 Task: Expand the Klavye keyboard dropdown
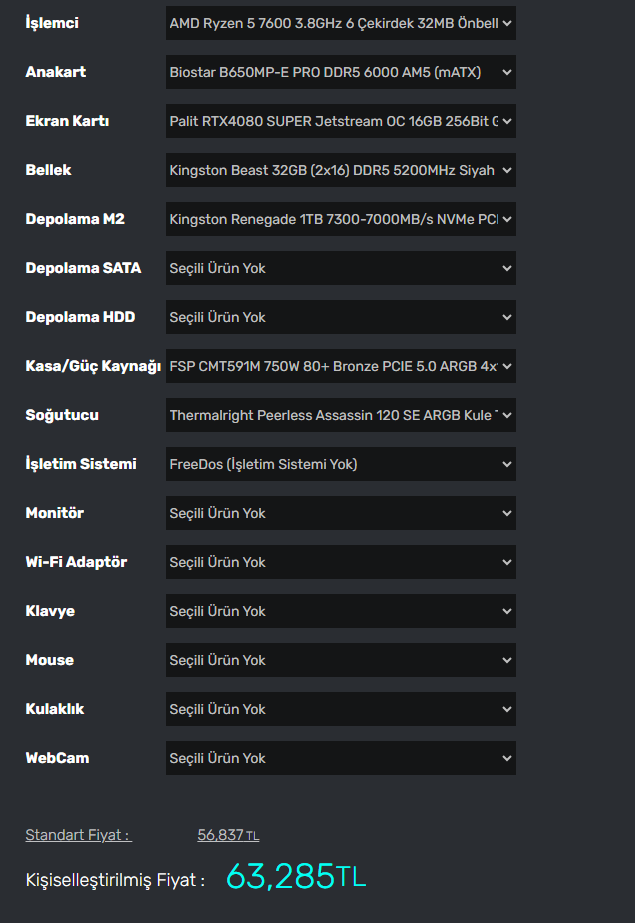340,611
